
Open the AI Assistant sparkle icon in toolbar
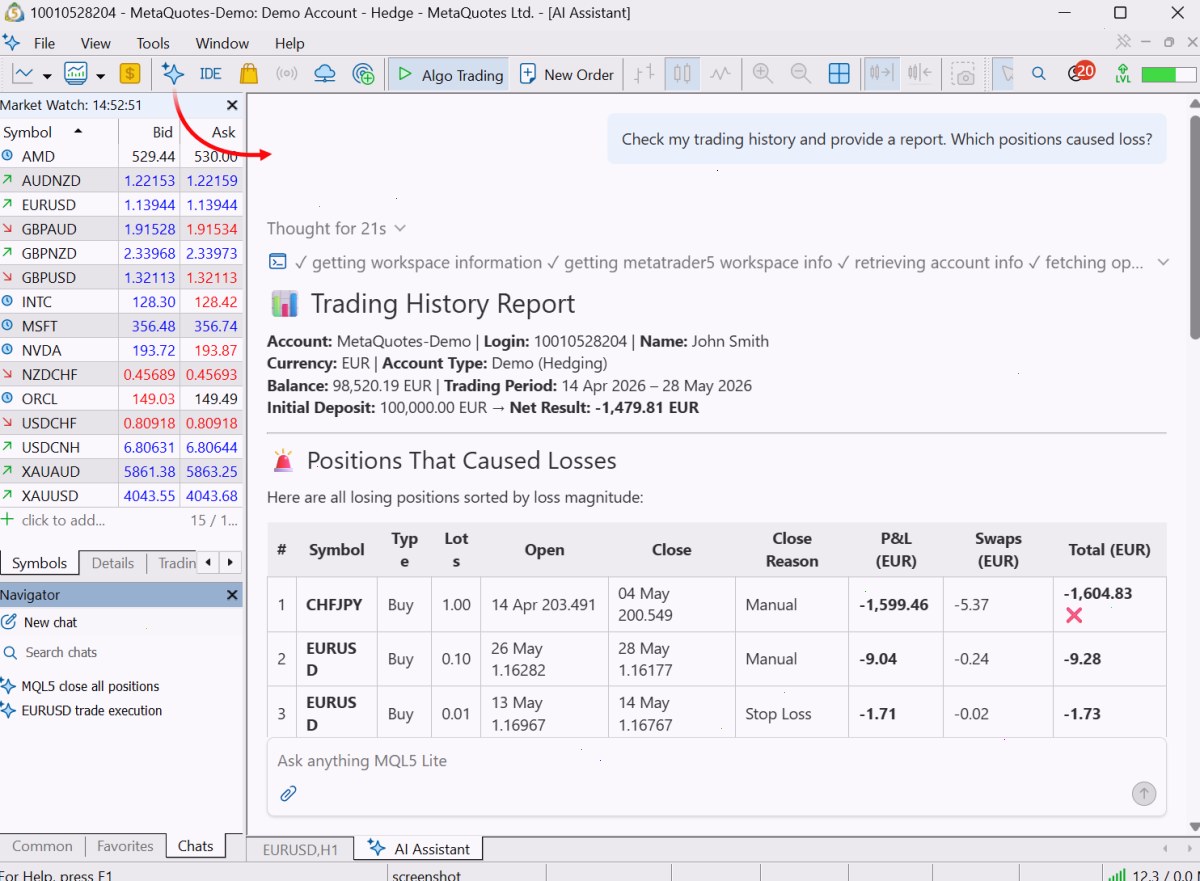[x=173, y=74]
